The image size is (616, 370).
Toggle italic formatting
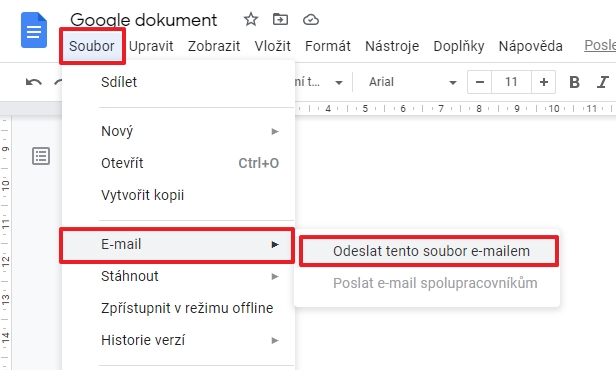603,82
